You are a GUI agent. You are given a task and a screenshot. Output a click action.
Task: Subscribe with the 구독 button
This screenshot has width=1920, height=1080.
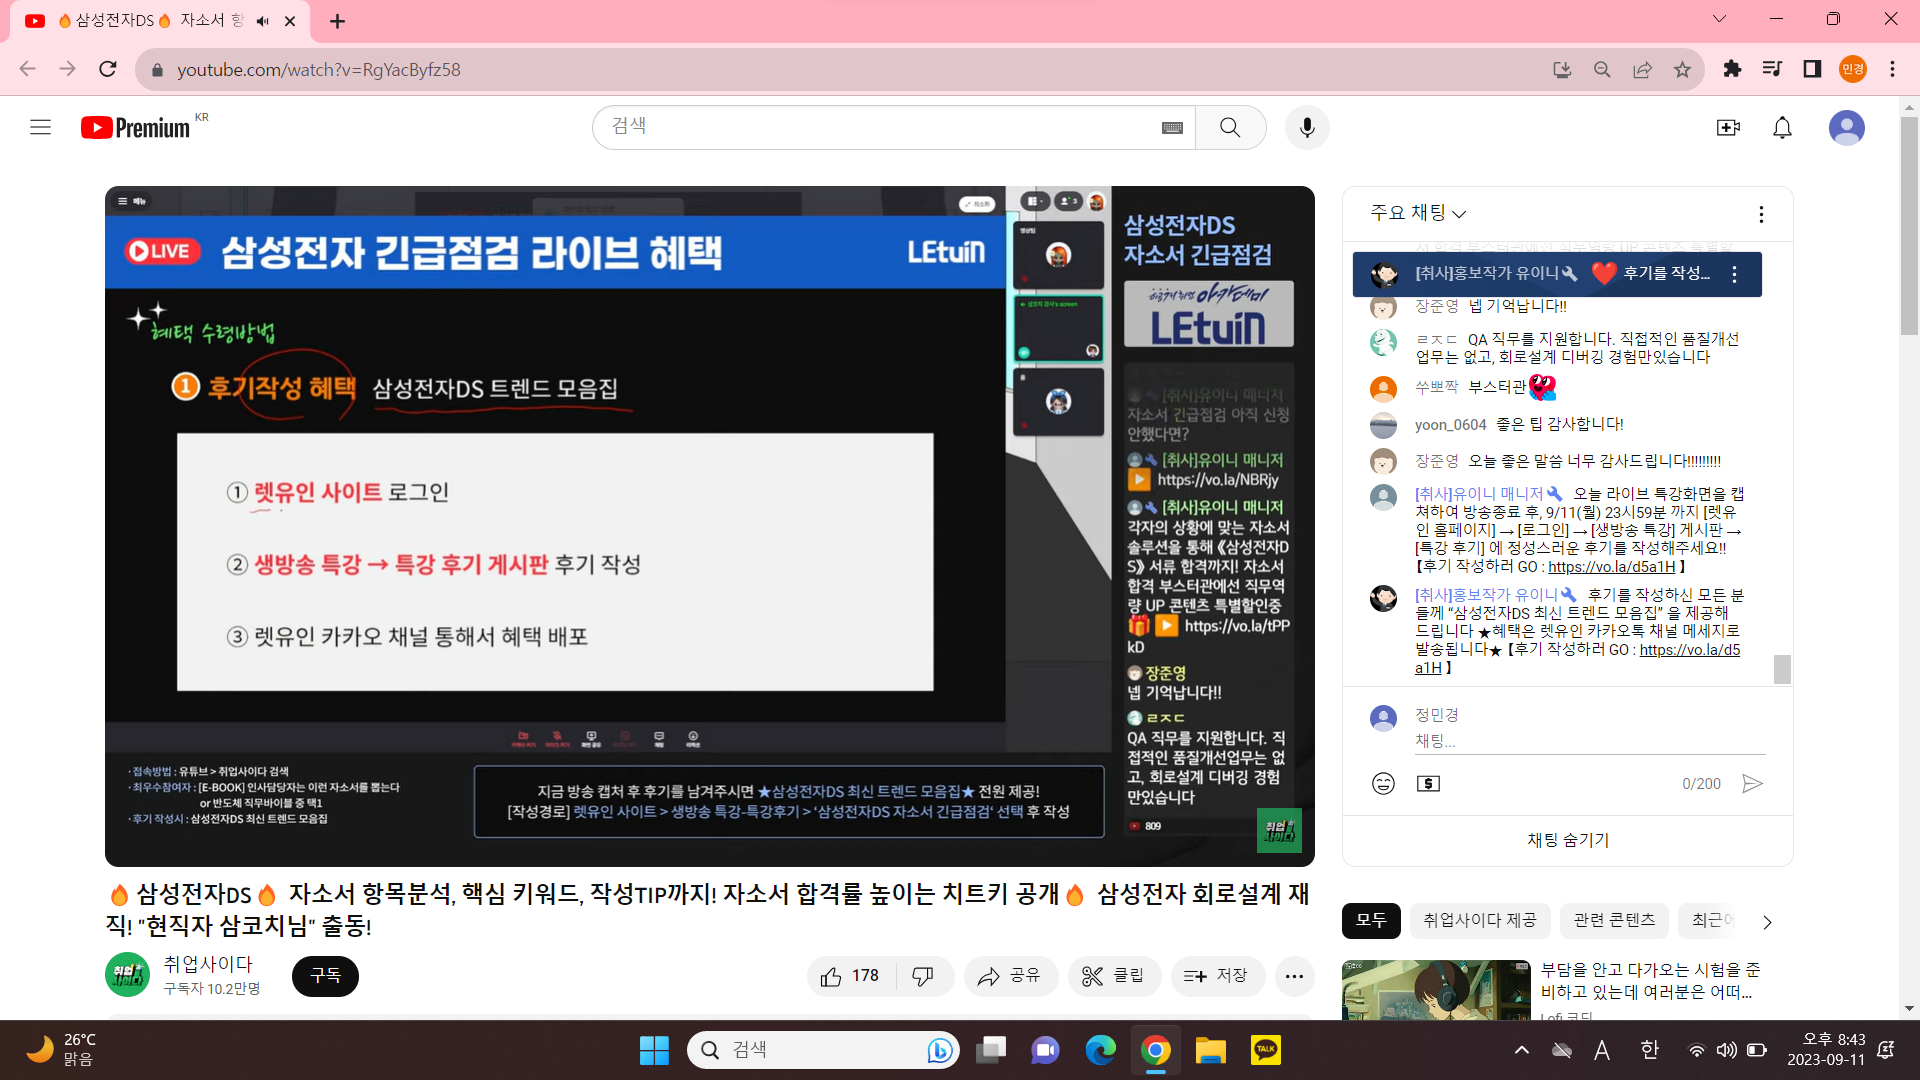[325, 976]
